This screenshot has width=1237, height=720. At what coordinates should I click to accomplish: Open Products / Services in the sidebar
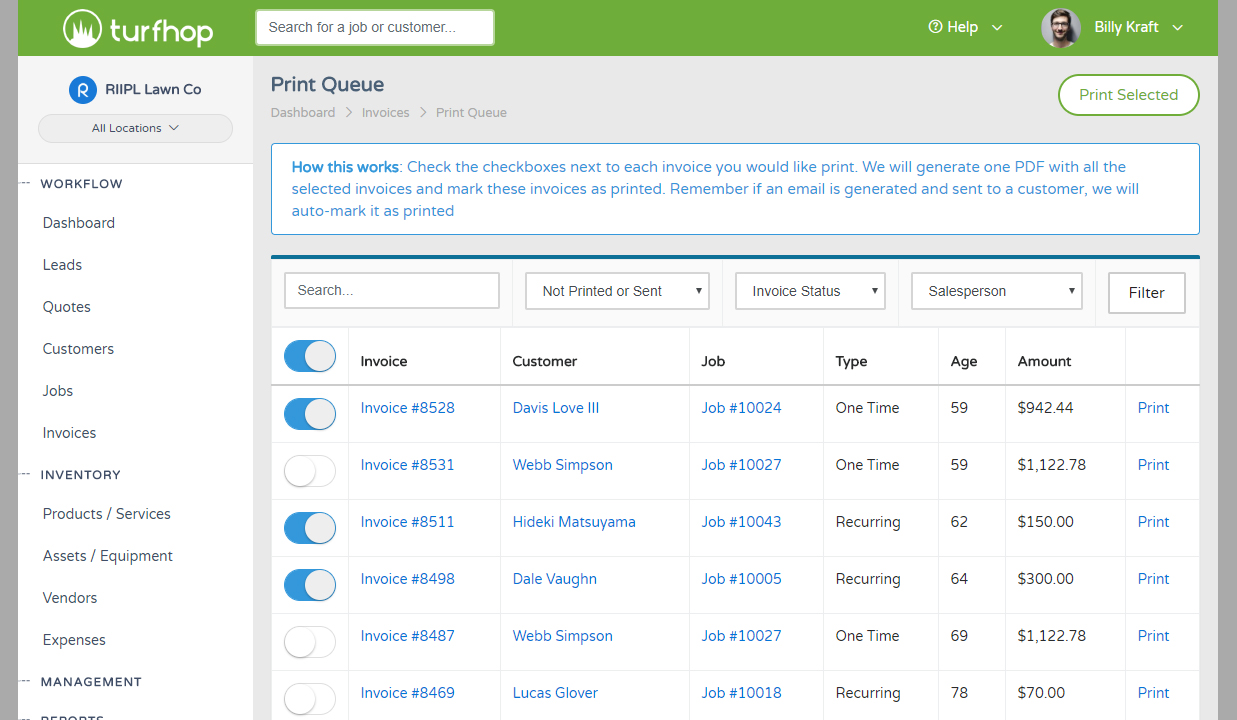point(106,514)
